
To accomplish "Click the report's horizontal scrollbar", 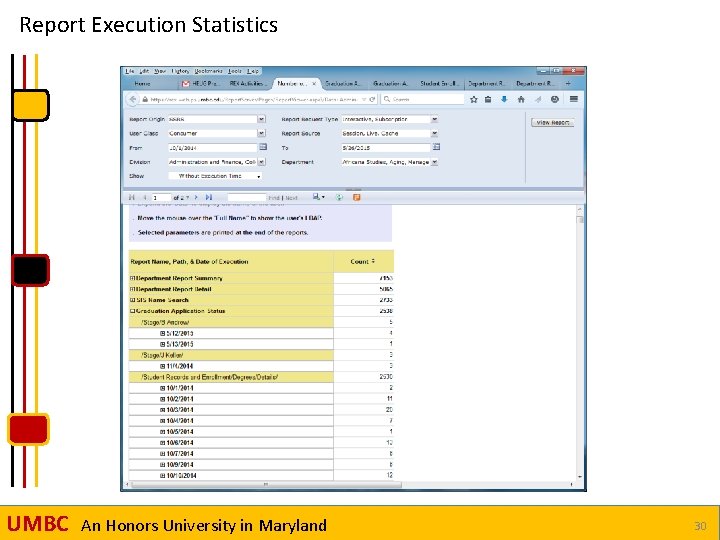I will (x=266, y=484).
